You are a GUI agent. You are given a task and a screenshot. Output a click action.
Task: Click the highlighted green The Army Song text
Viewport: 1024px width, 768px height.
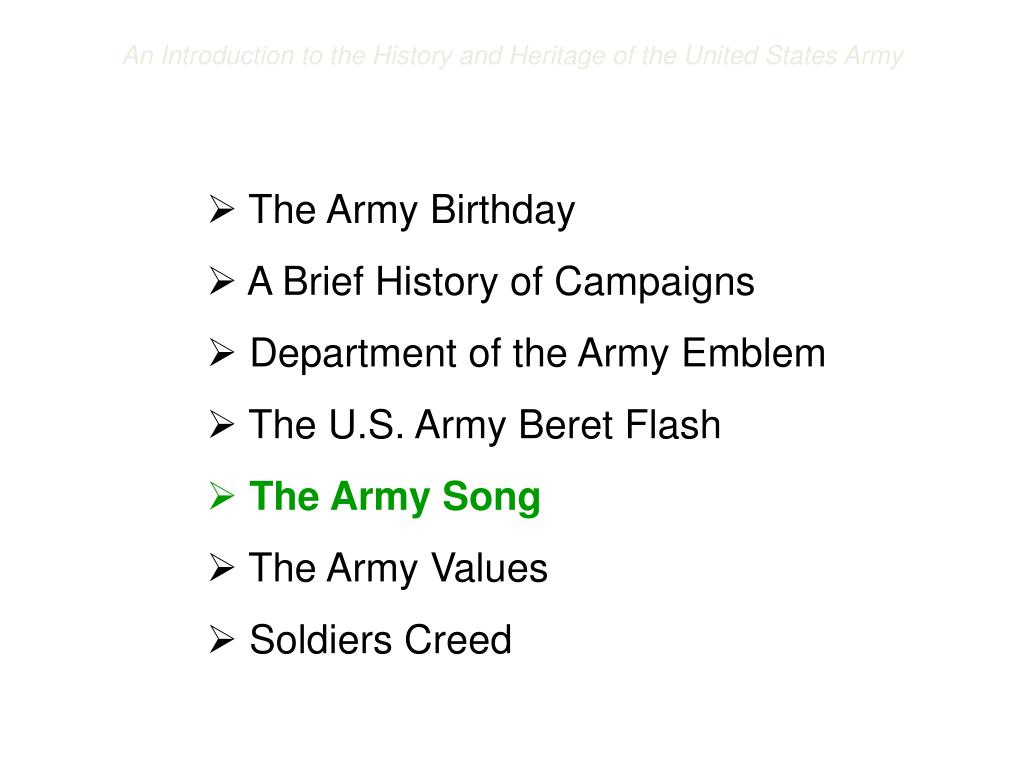click(x=395, y=497)
